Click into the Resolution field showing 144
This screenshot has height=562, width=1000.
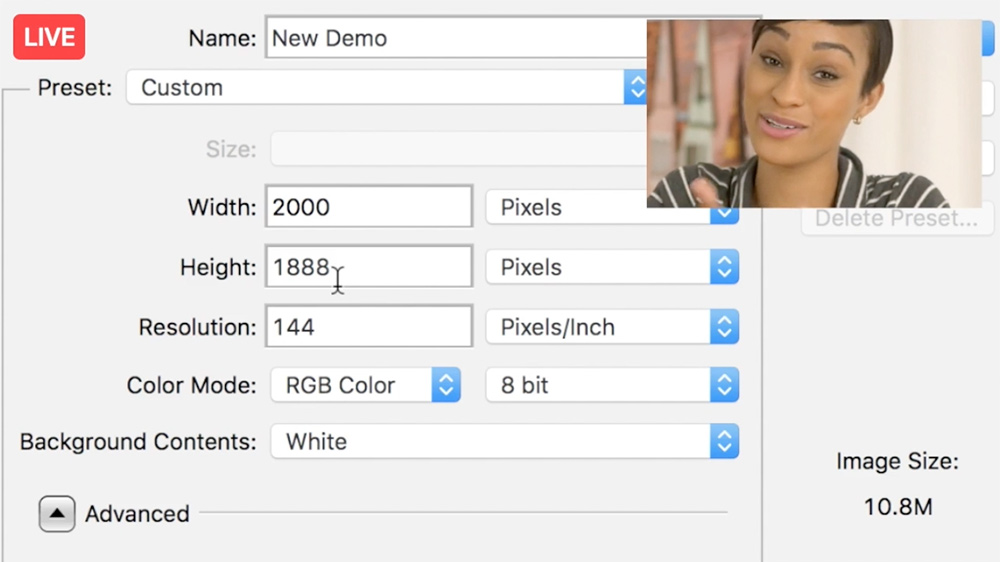click(x=369, y=327)
